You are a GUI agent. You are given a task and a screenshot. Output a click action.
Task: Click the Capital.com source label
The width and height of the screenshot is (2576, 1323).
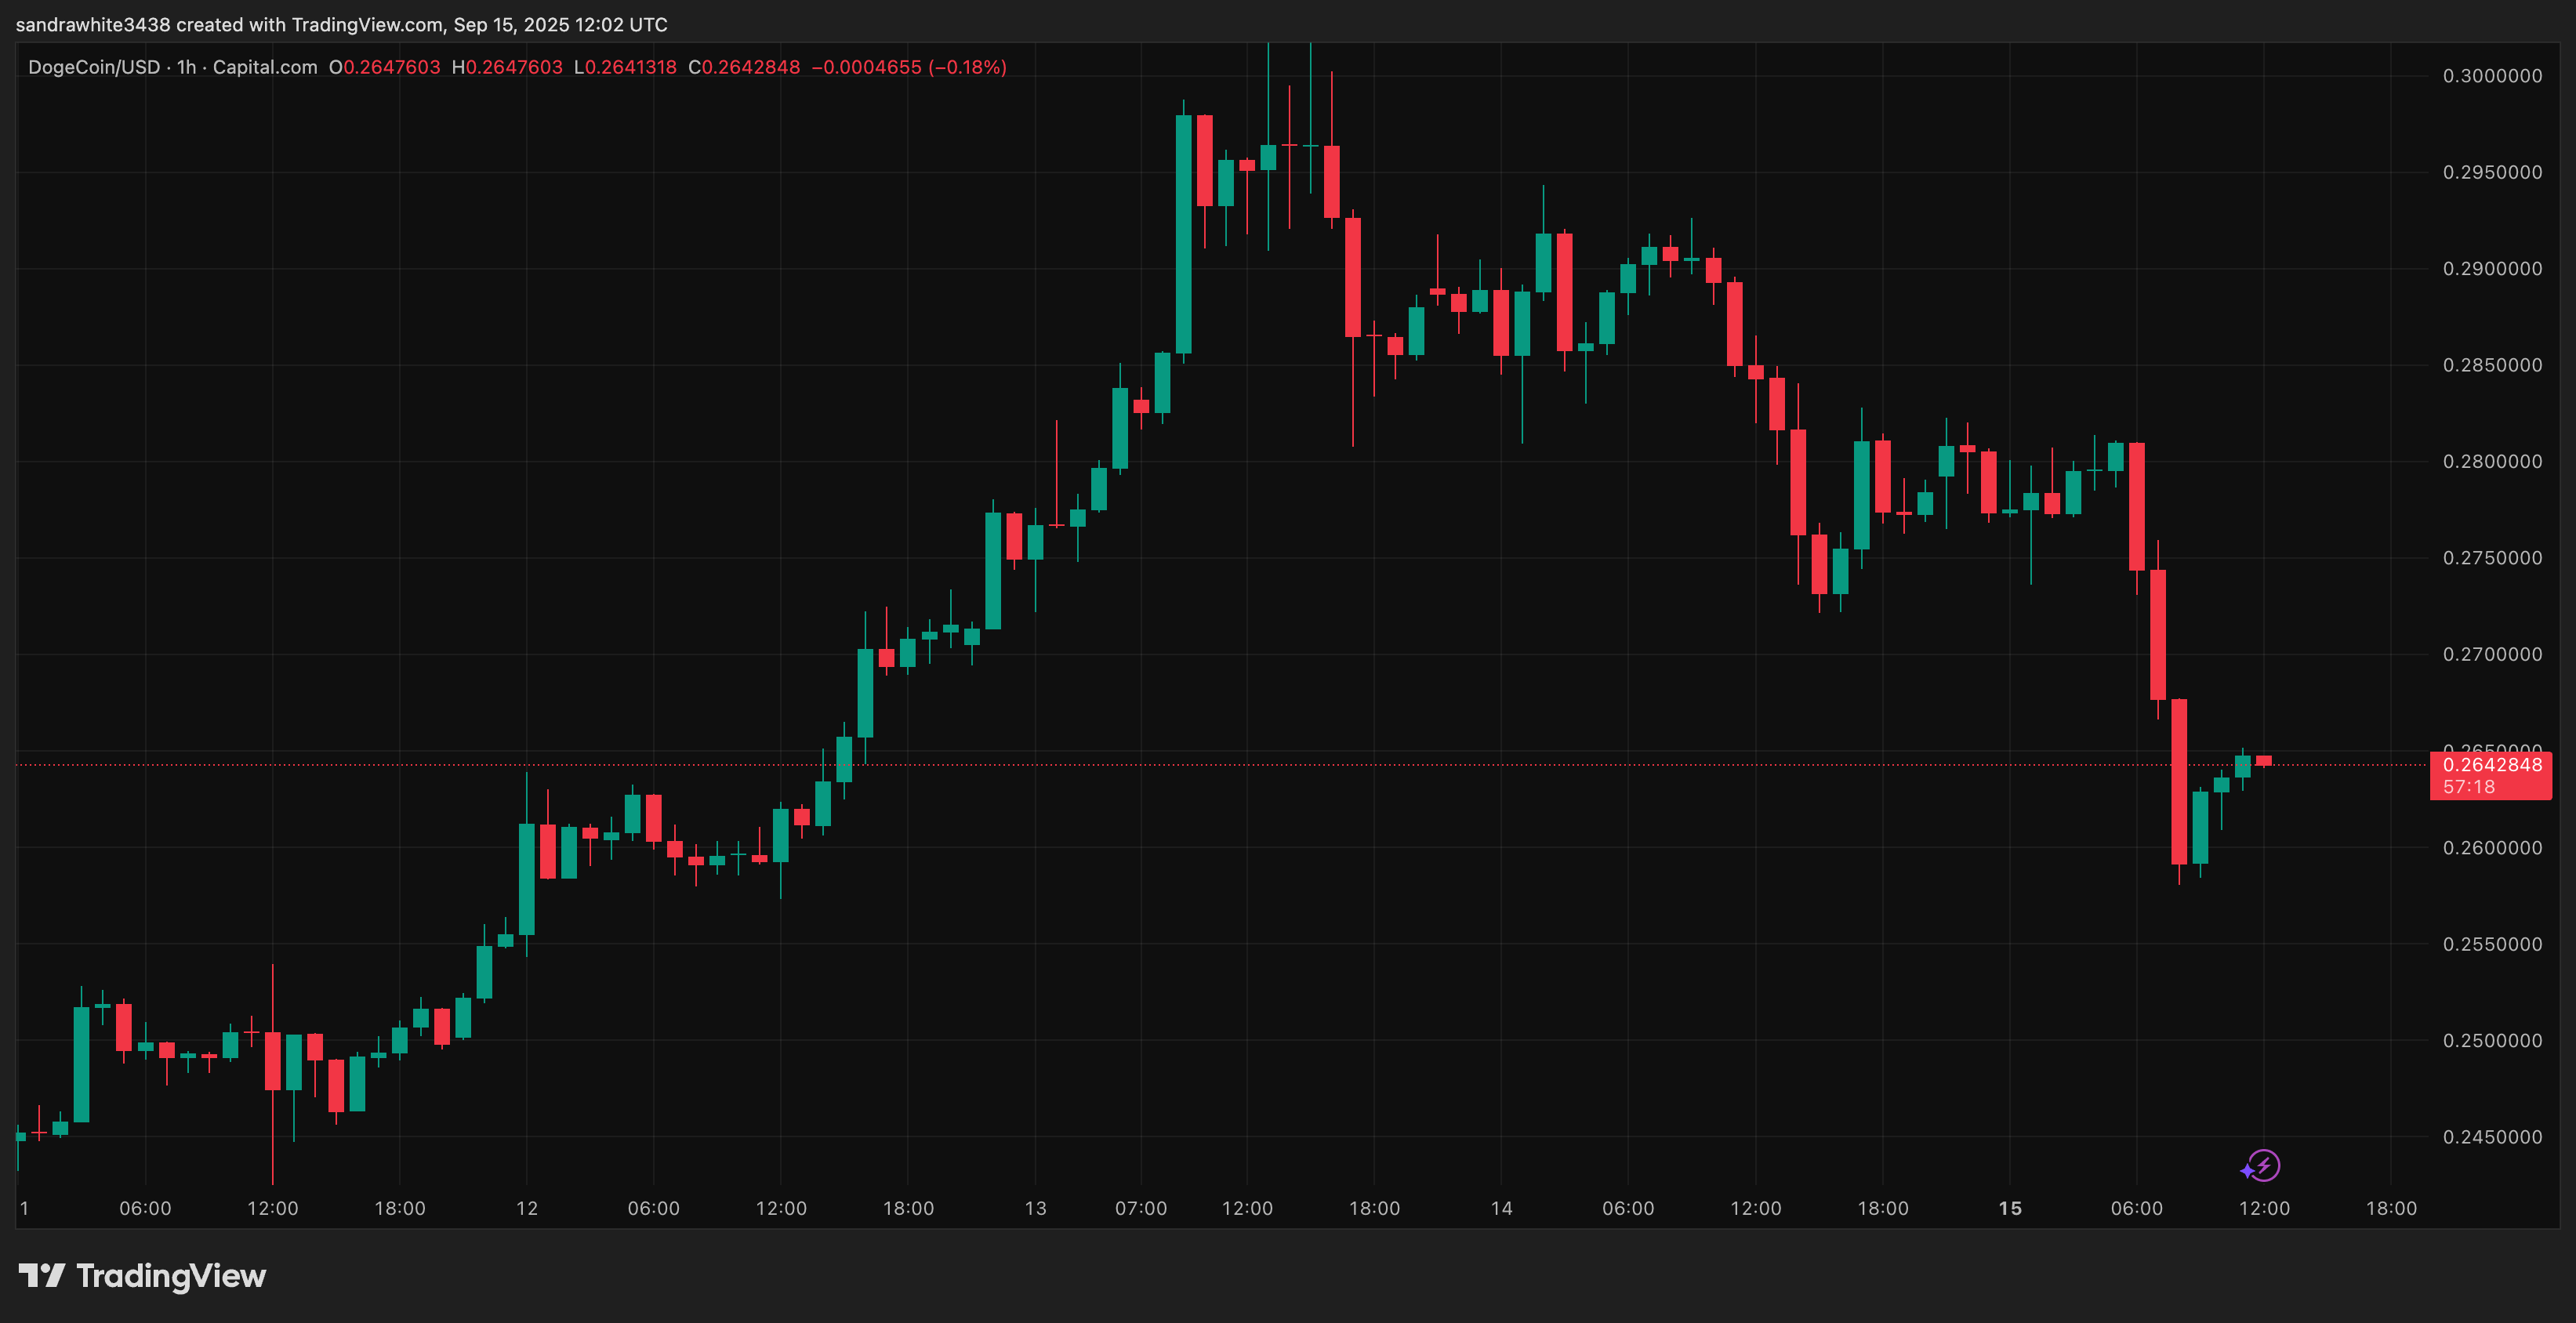(x=265, y=67)
